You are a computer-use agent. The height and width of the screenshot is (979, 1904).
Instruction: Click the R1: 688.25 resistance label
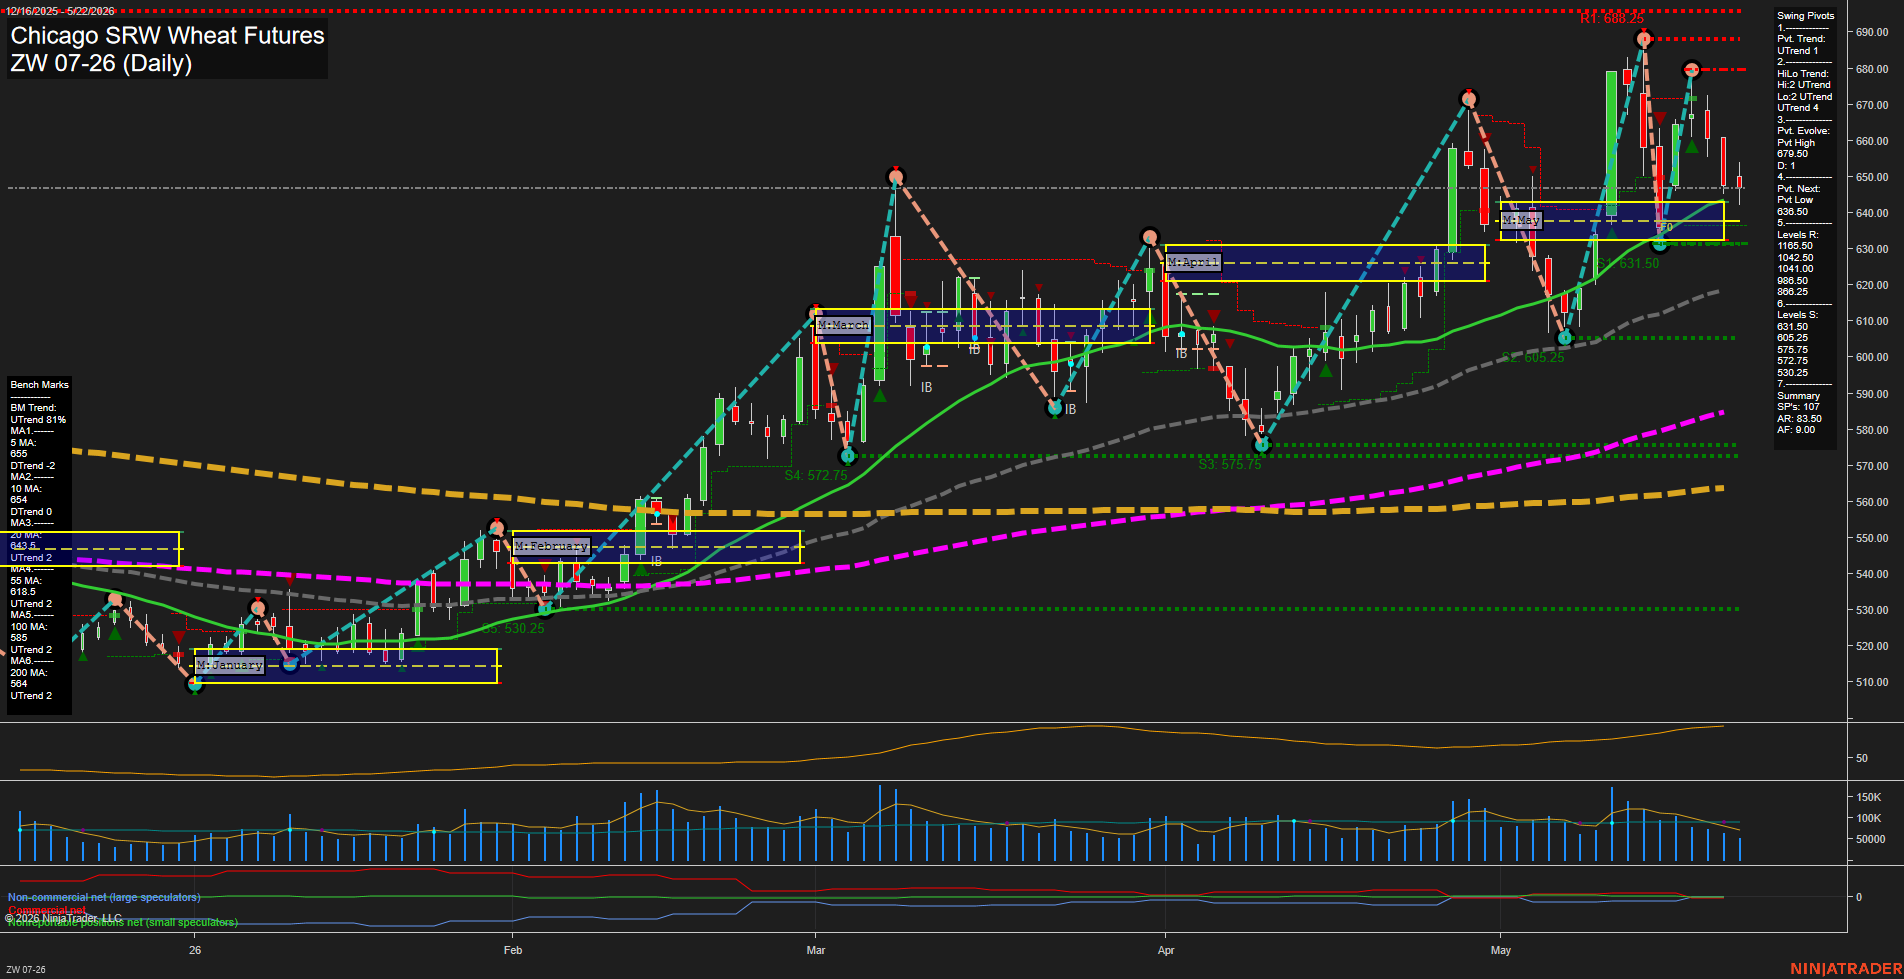coord(1611,19)
